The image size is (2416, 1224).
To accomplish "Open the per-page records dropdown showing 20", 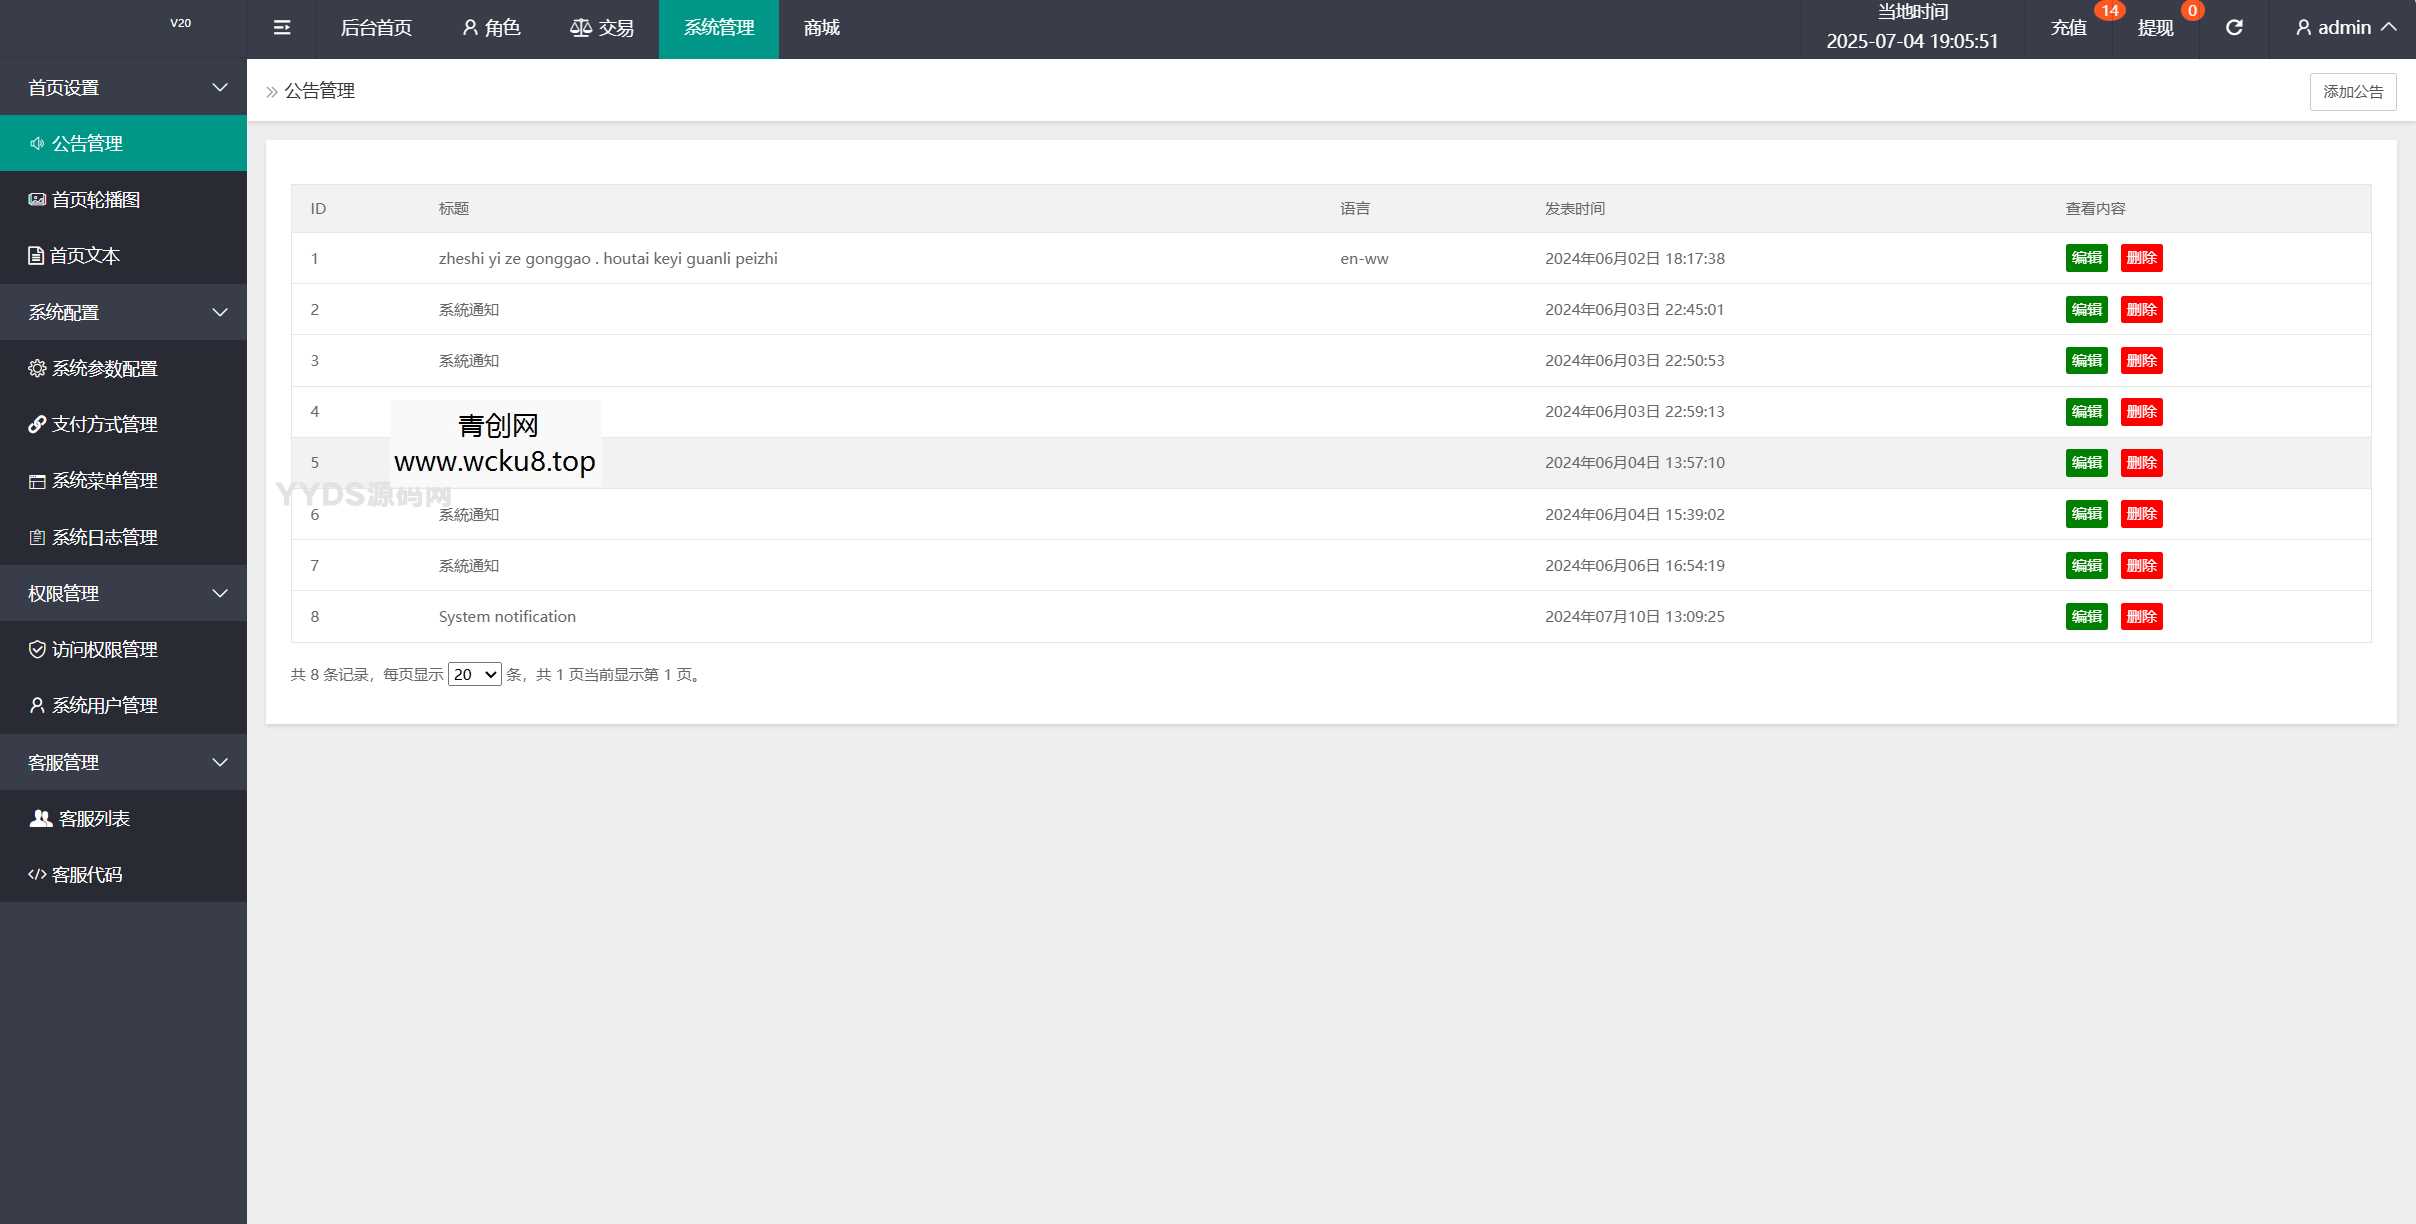I will pos(474,674).
